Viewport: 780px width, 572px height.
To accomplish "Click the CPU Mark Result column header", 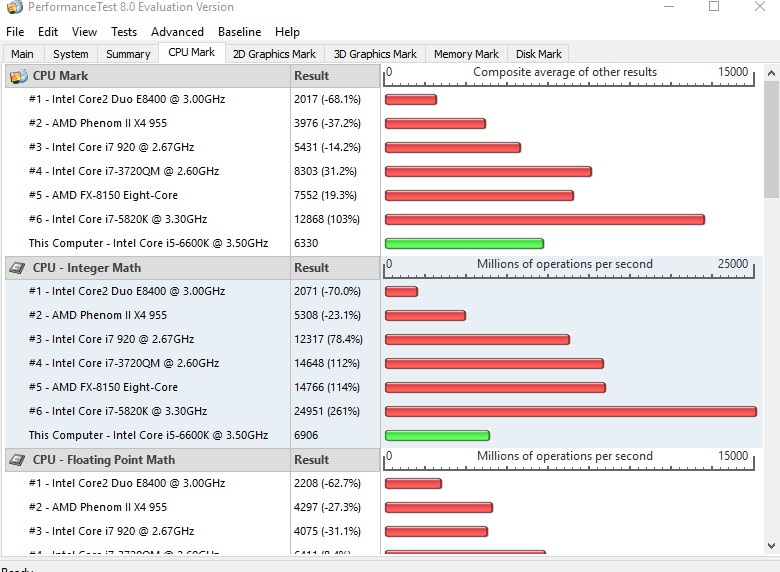I will tap(335, 76).
